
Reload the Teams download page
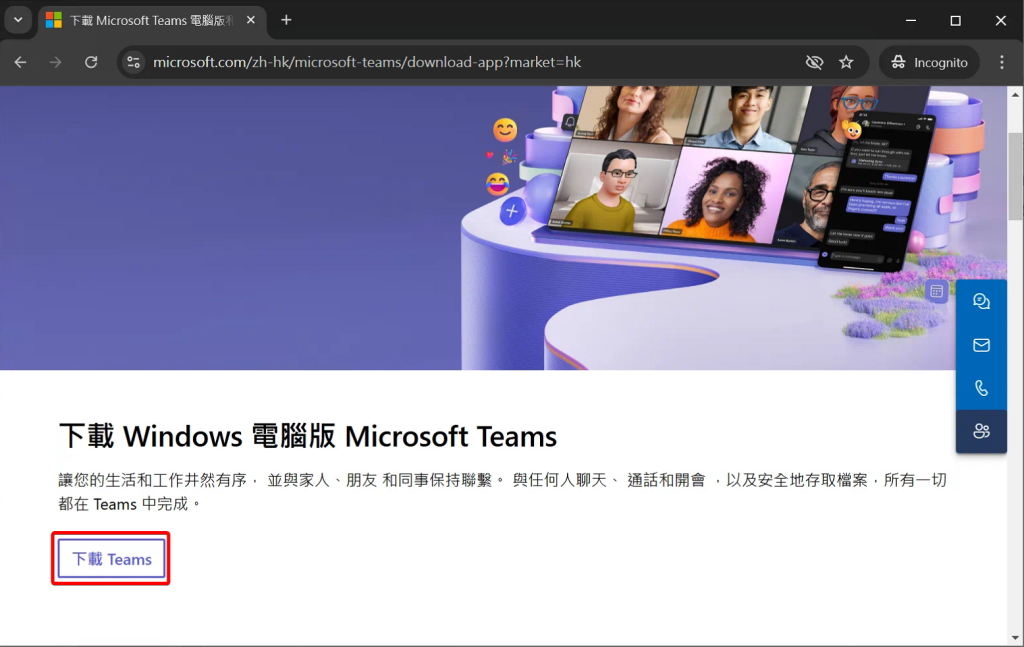pyautogui.click(x=91, y=62)
